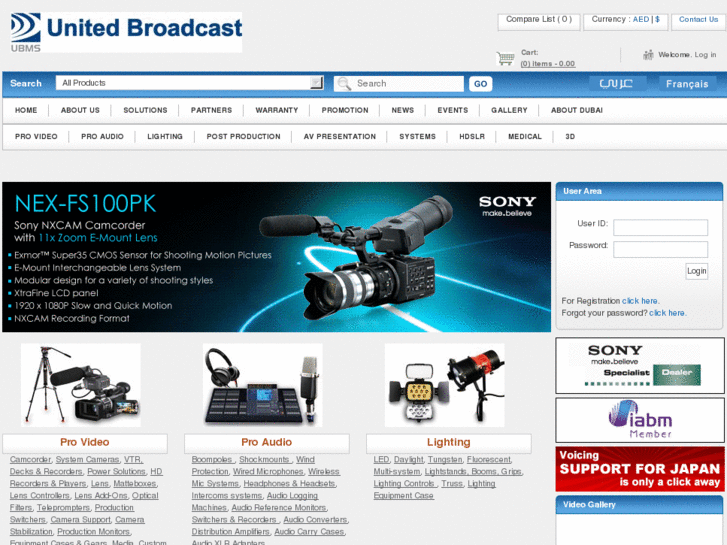Switch language to Français

[x=687, y=84]
